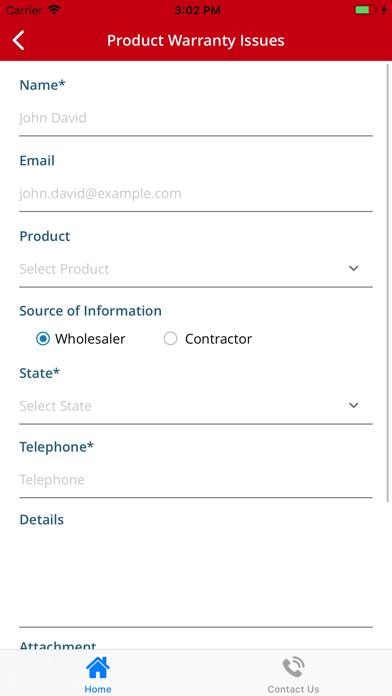The image size is (392, 696).
Task: Expand the Select Product chevron
Action: tap(353, 269)
